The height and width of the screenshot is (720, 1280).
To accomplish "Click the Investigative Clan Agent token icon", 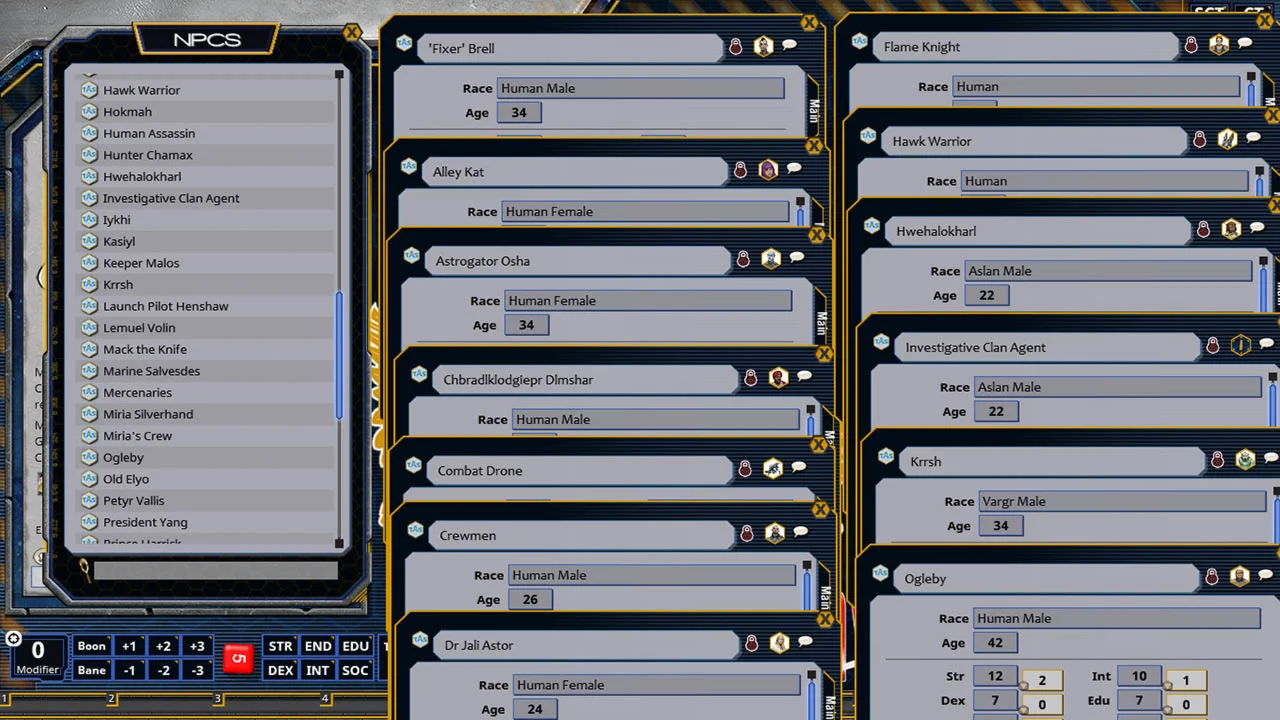I will click(x=1240, y=346).
